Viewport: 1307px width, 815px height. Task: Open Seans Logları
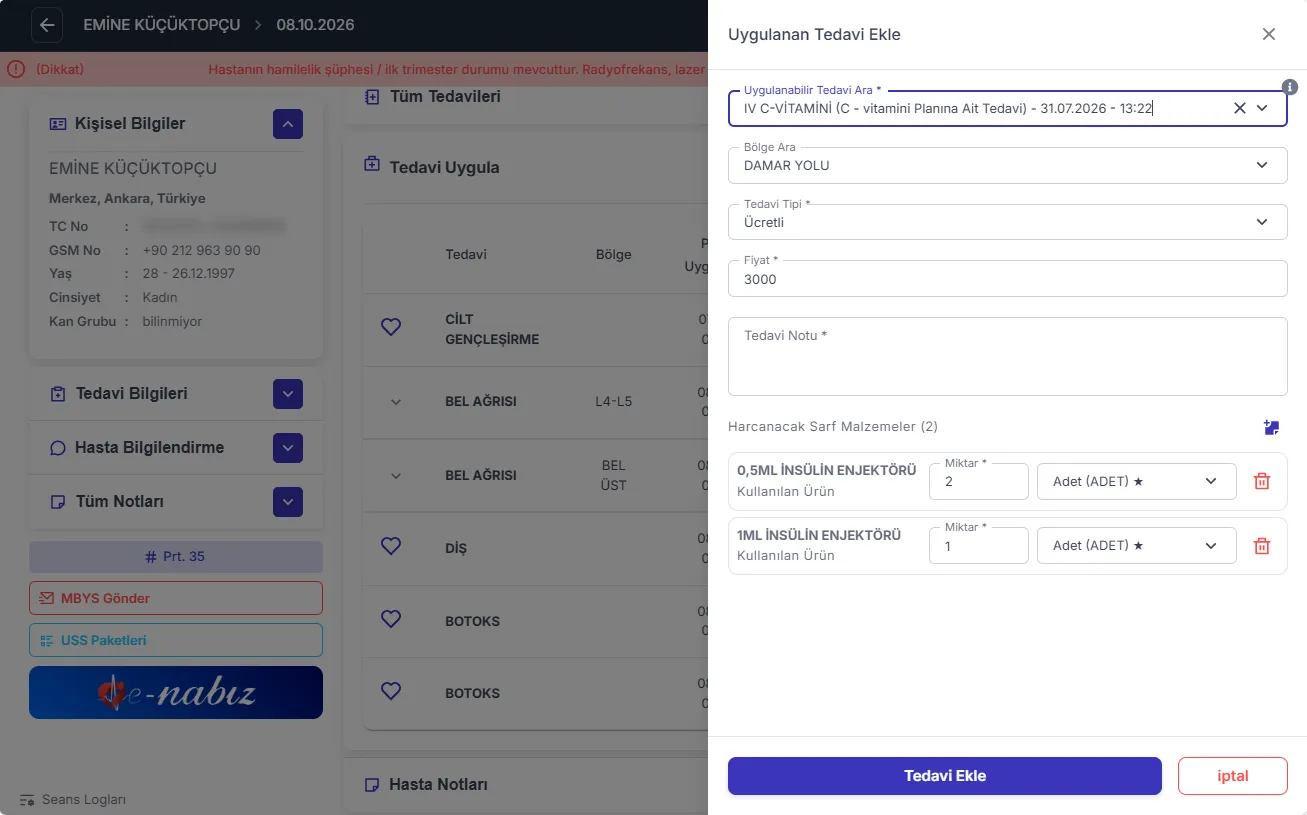tap(73, 800)
